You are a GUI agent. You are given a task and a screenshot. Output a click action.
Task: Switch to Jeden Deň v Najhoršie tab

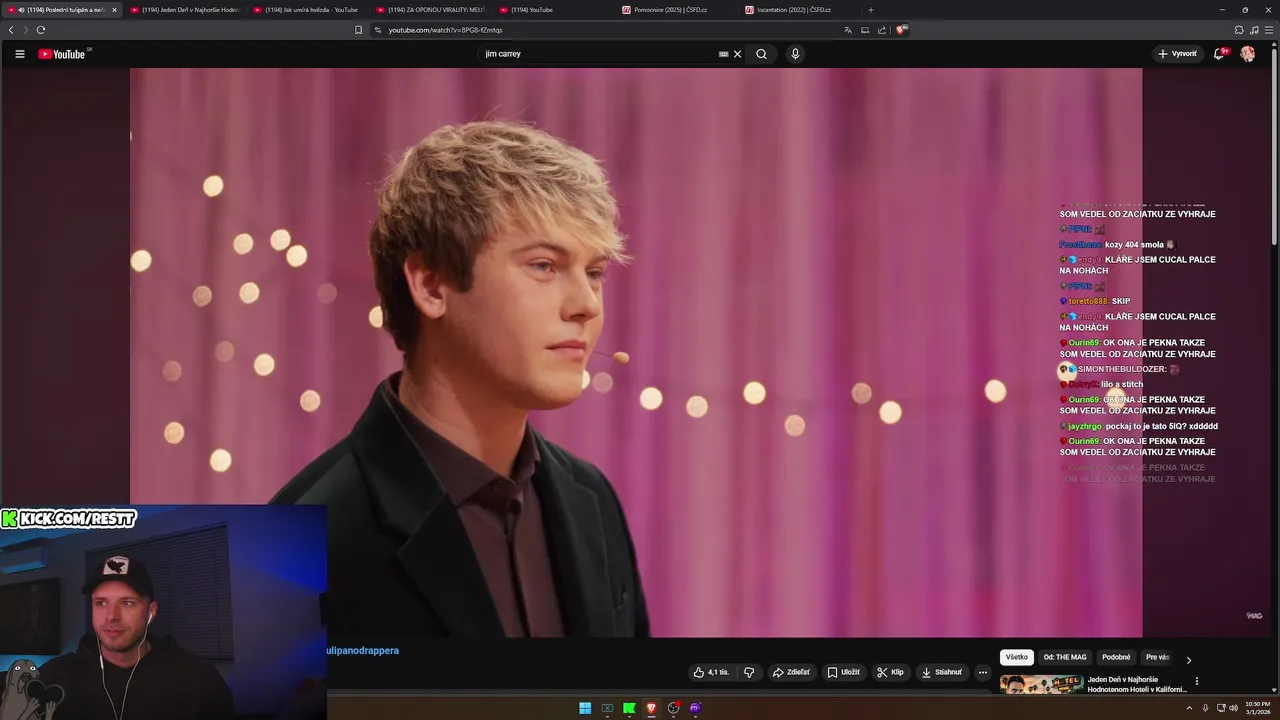185,10
